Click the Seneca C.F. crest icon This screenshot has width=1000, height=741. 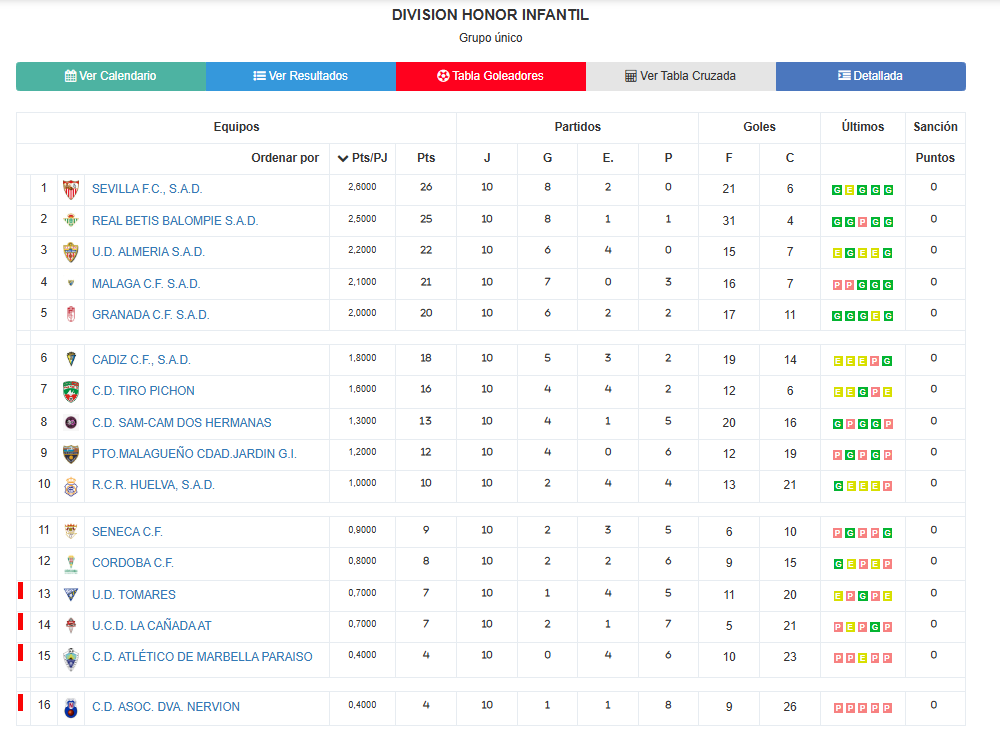tap(71, 531)
